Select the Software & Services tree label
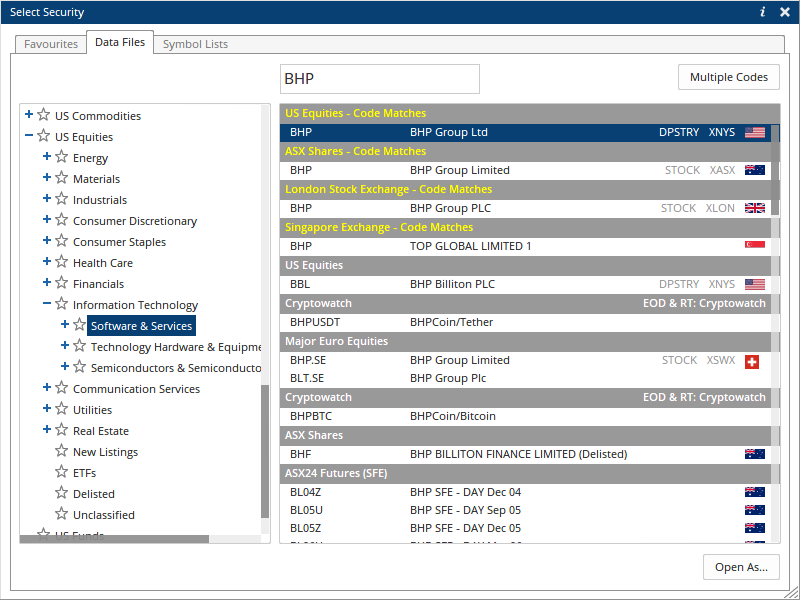Viewport: 801px width, 601px height. [x=142, y=326]
